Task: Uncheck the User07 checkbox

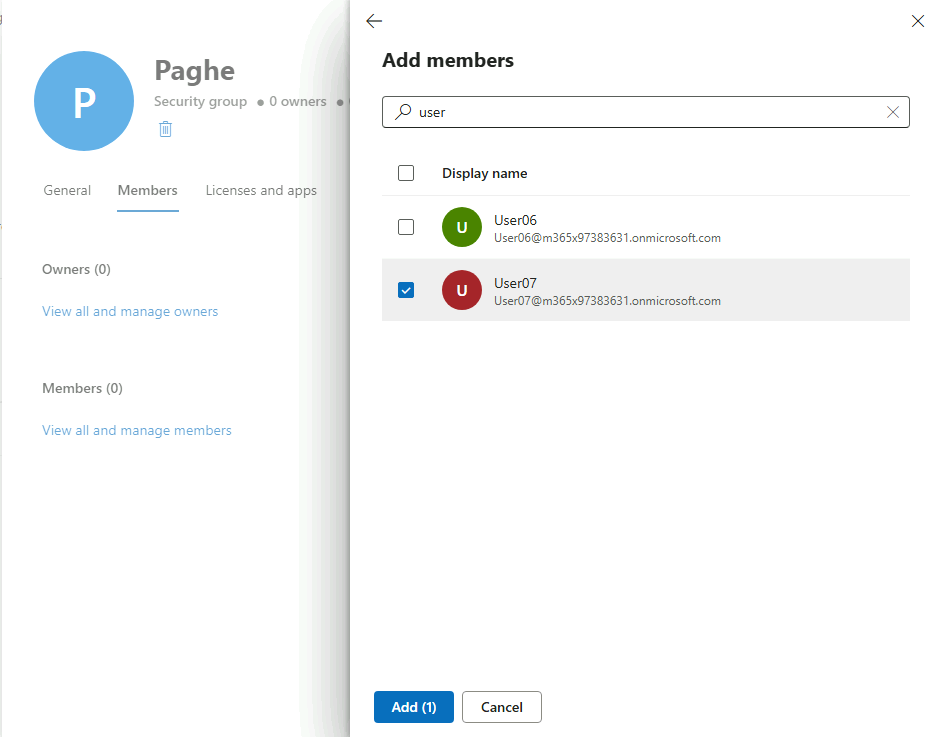Action: (406, 290)
